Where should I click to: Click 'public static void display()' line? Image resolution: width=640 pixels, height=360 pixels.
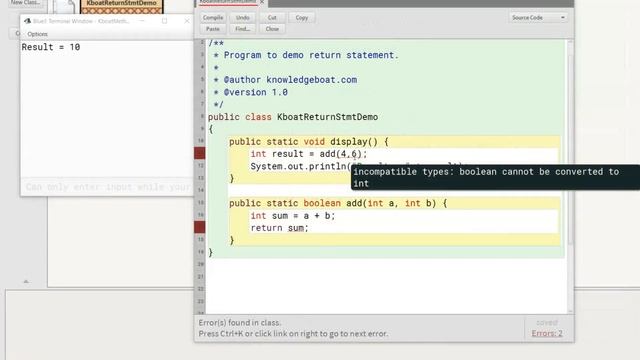(309, 142)
